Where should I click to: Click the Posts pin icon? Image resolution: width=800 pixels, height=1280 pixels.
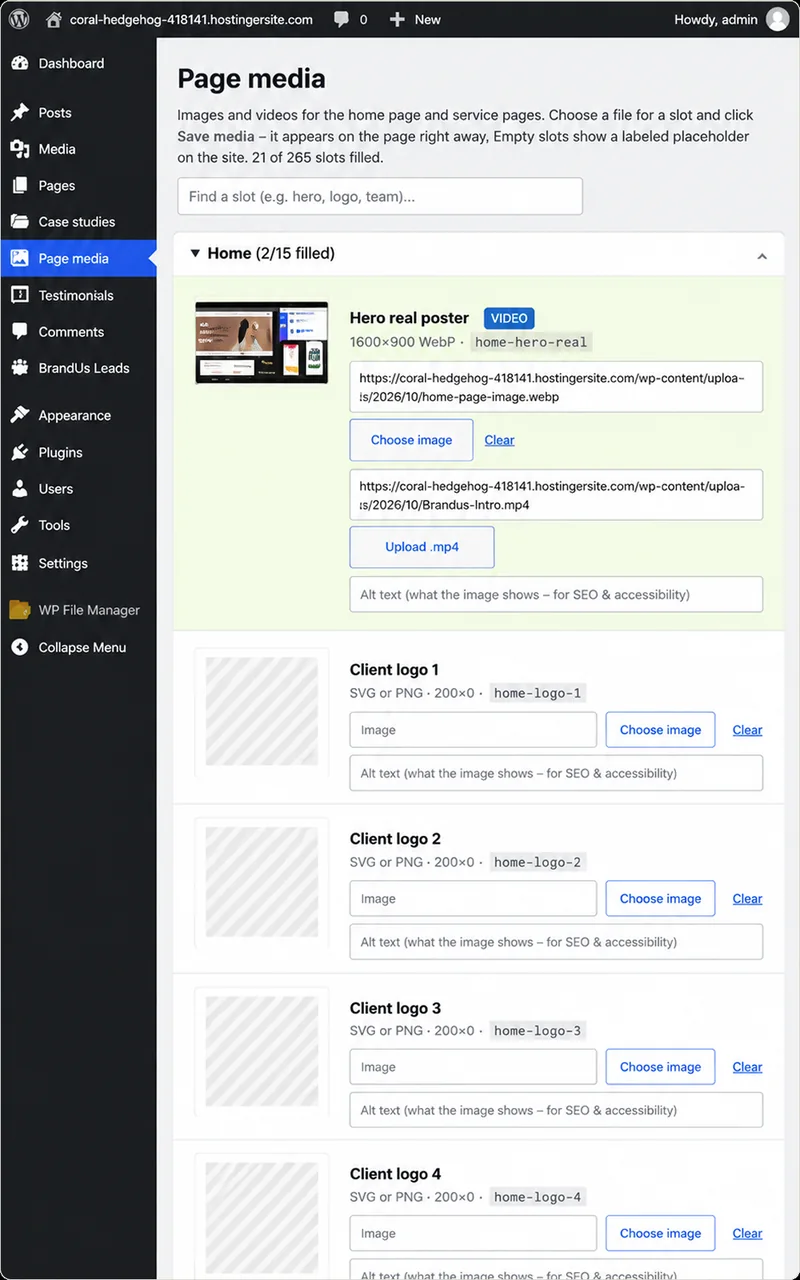click(x=20, y=113)
